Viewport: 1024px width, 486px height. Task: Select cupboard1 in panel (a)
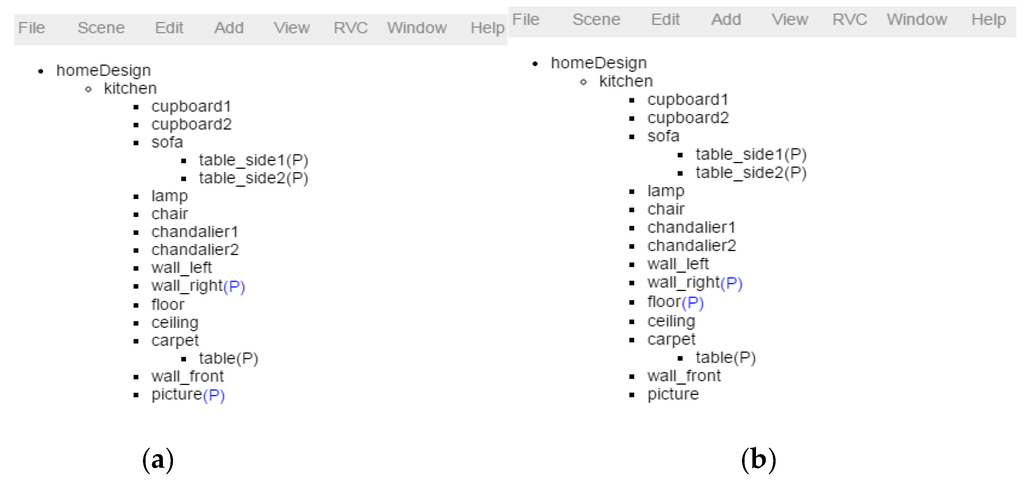(x=191, y=106)
